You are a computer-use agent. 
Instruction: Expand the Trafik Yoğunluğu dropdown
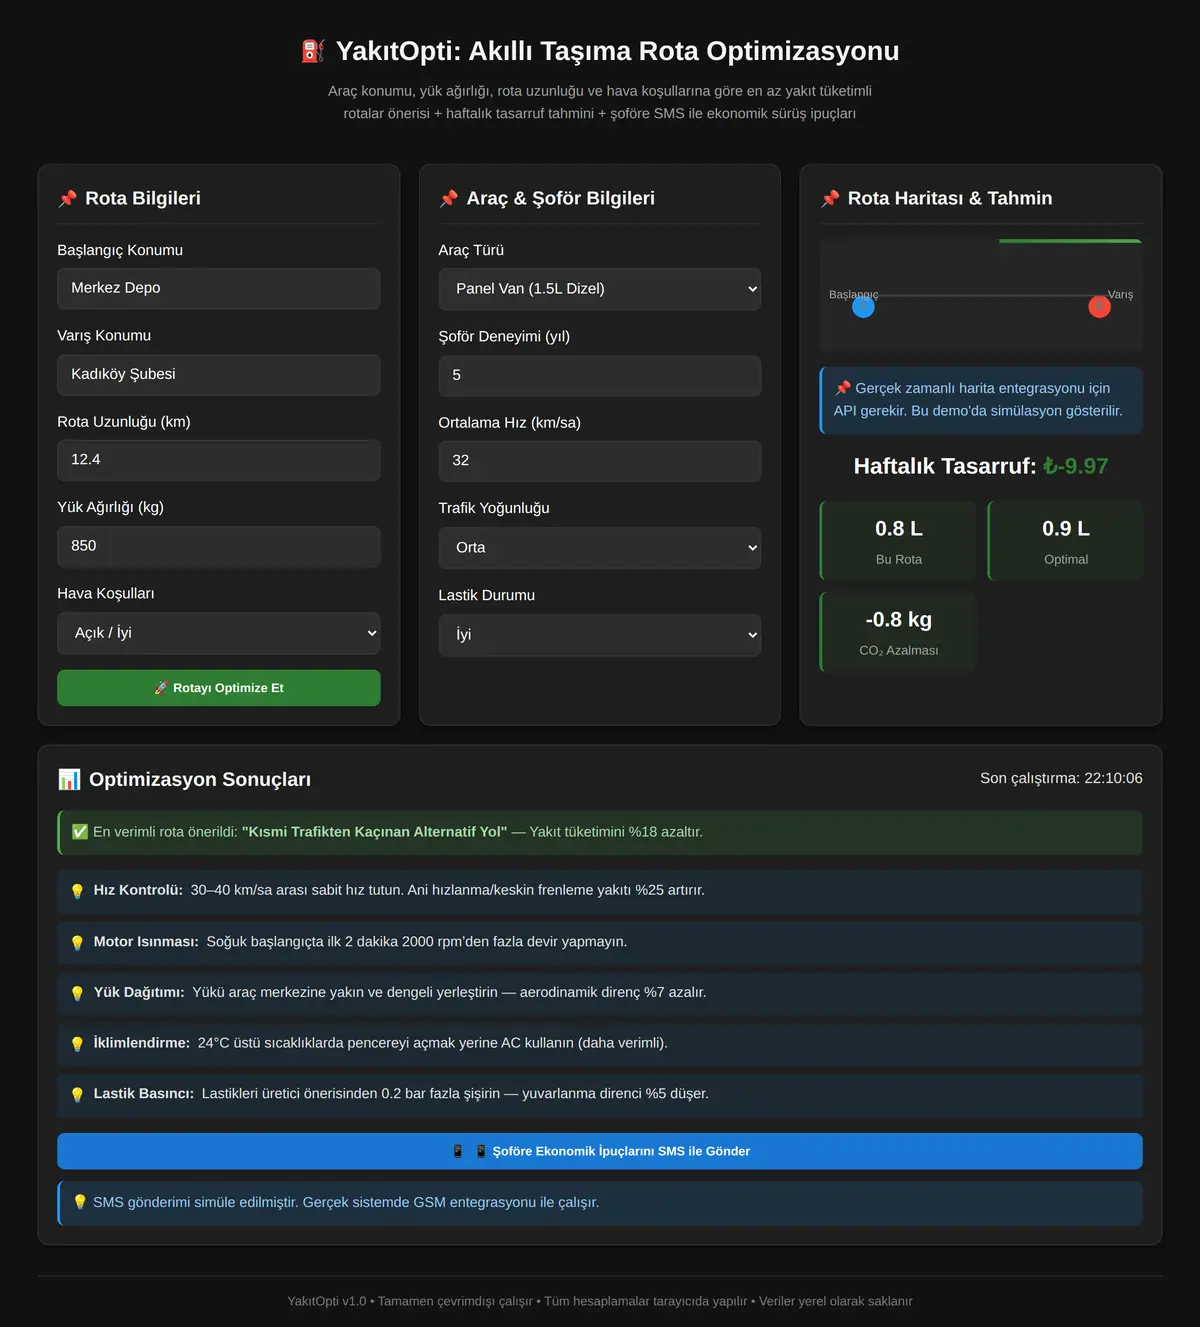(600, 548)
